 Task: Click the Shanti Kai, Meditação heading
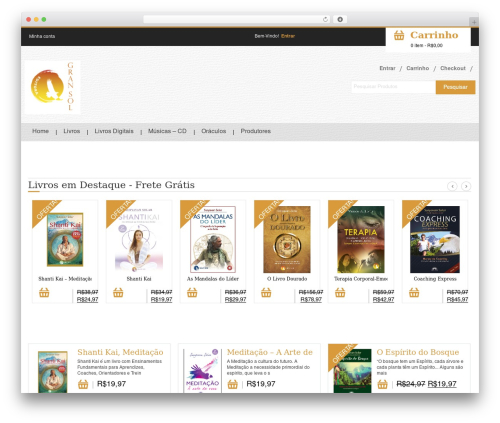click(x=120, y=352)
